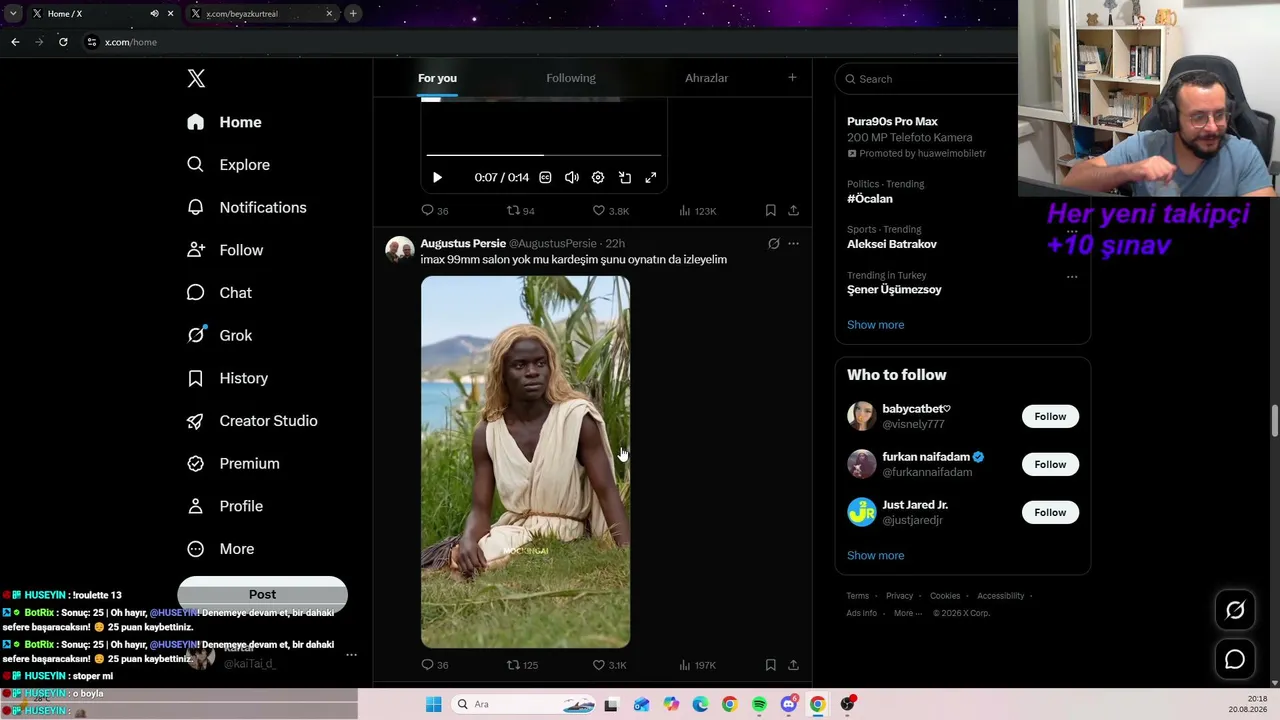Open options for Şener Üşümezsoy trend
This screenshot has height=720, width=1280.
tap(1072, 277)
